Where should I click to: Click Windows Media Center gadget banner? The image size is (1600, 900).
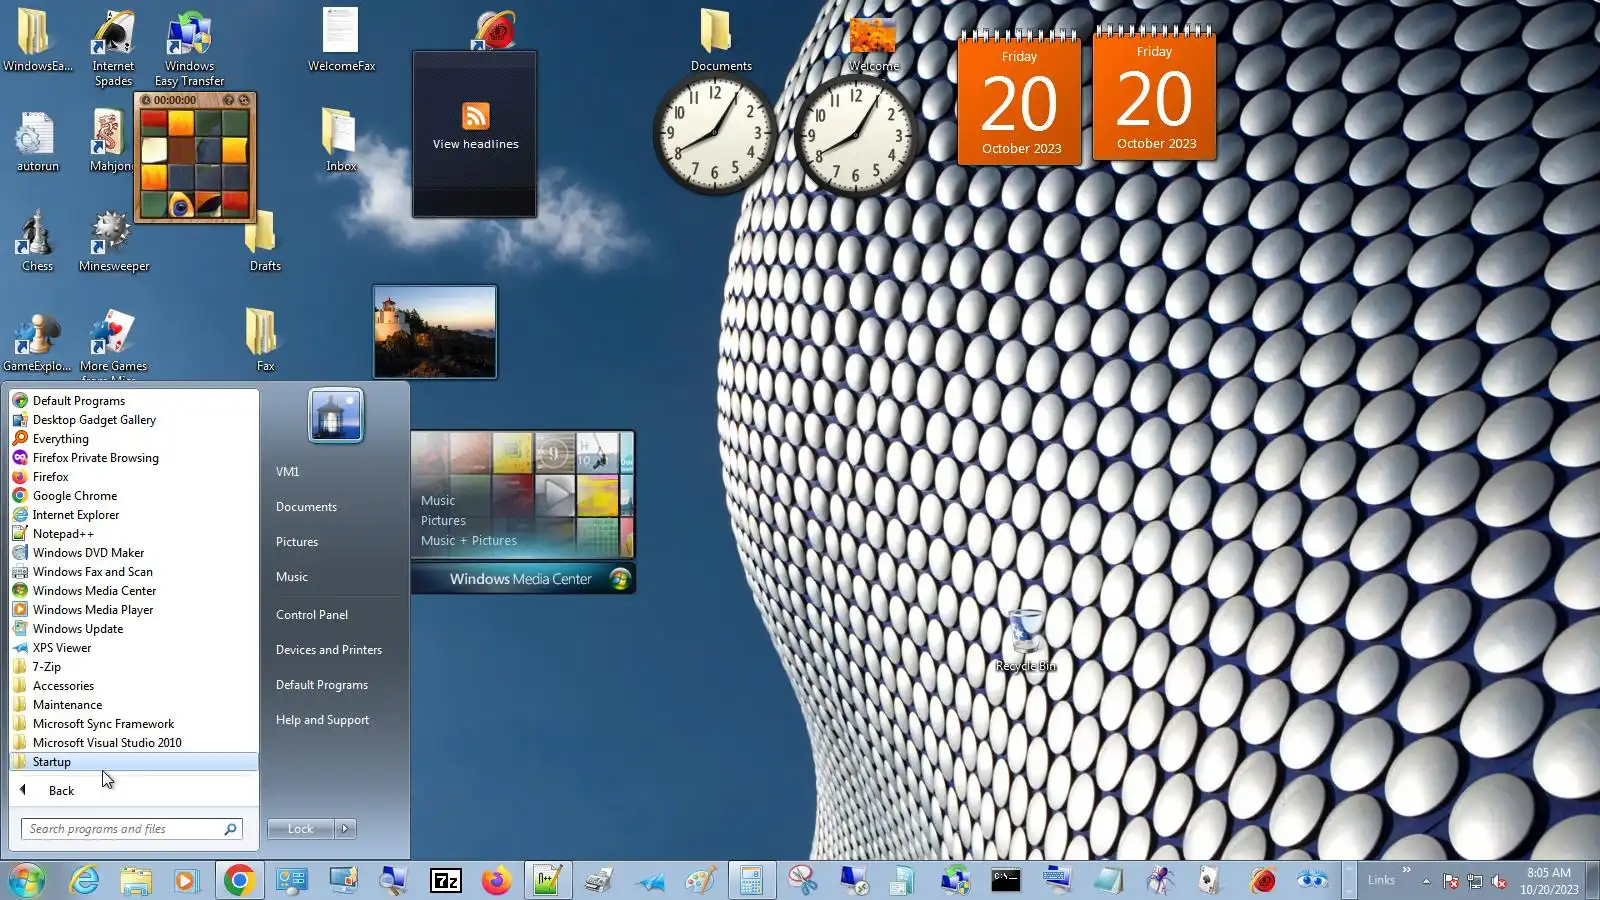[x=523, y=579]
